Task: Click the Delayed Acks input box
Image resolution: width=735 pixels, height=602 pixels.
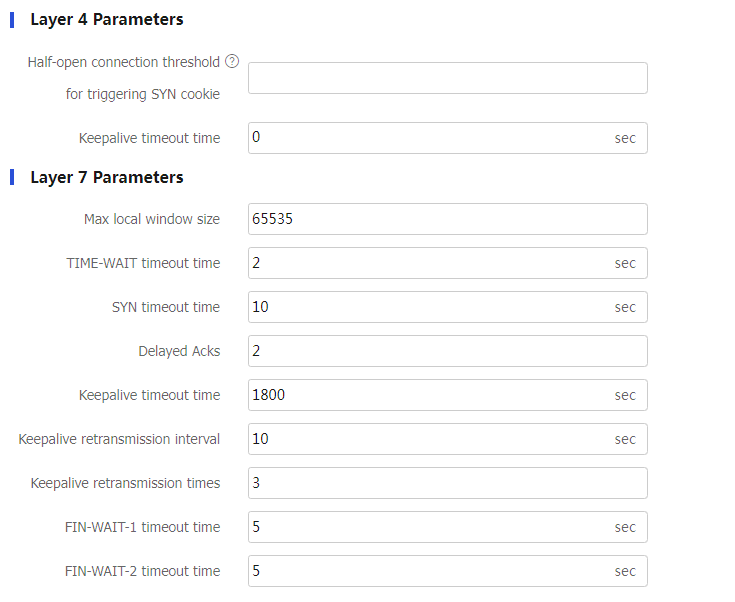Action: coord(447,351)
